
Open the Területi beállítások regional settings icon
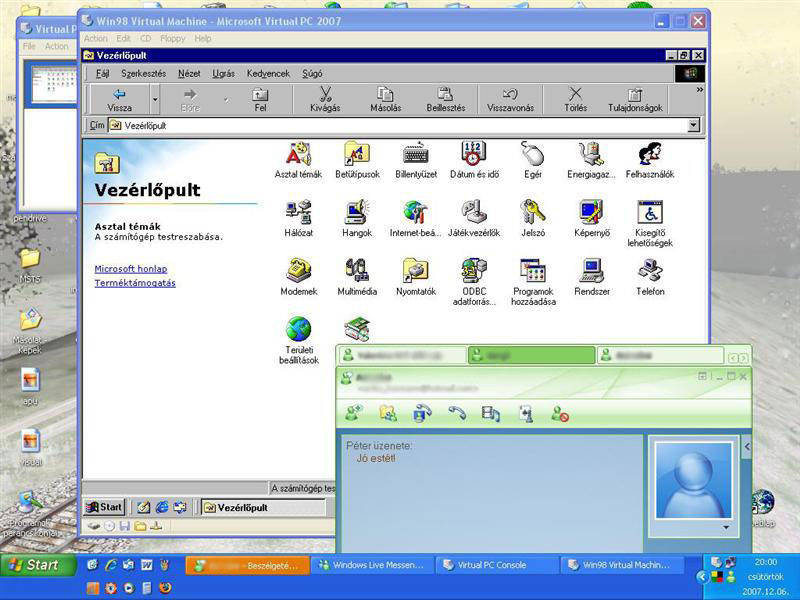298,340
